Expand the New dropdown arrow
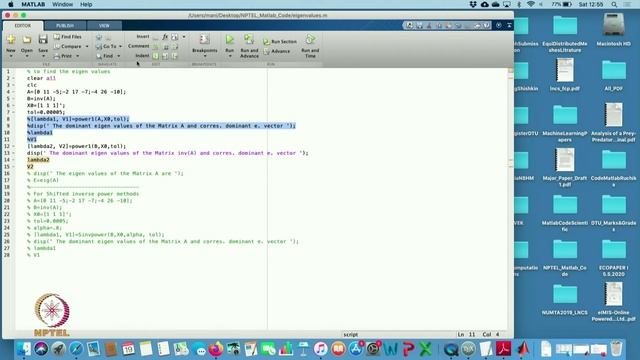 pyautogui.click(x=11, y=56)
